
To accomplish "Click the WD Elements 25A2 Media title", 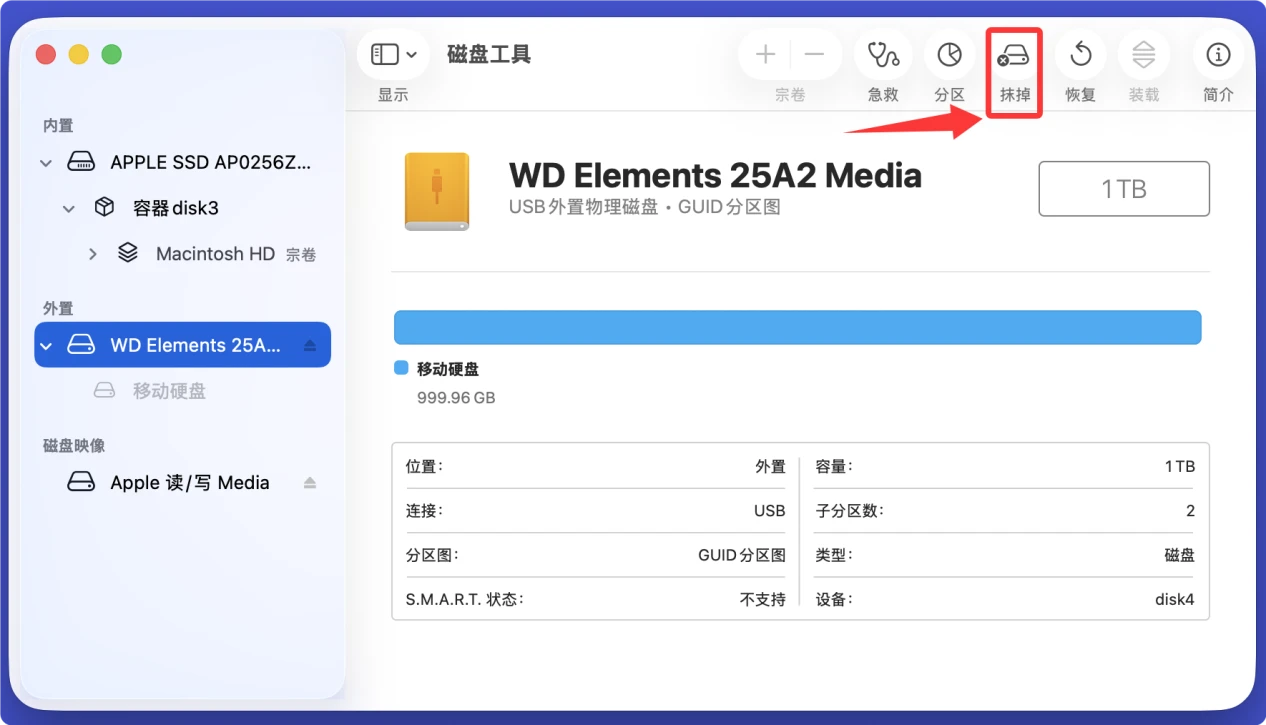I will tap(715, 176).
